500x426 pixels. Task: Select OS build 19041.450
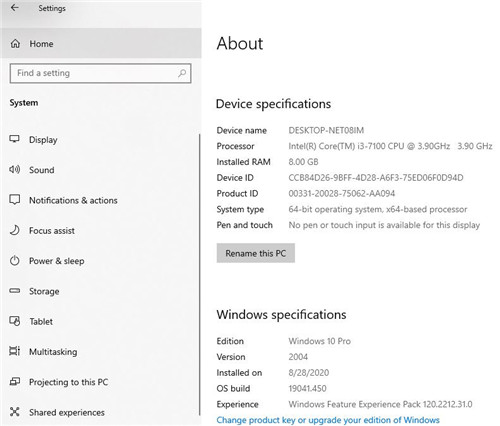pyautogui.click(x=307, y=389)
